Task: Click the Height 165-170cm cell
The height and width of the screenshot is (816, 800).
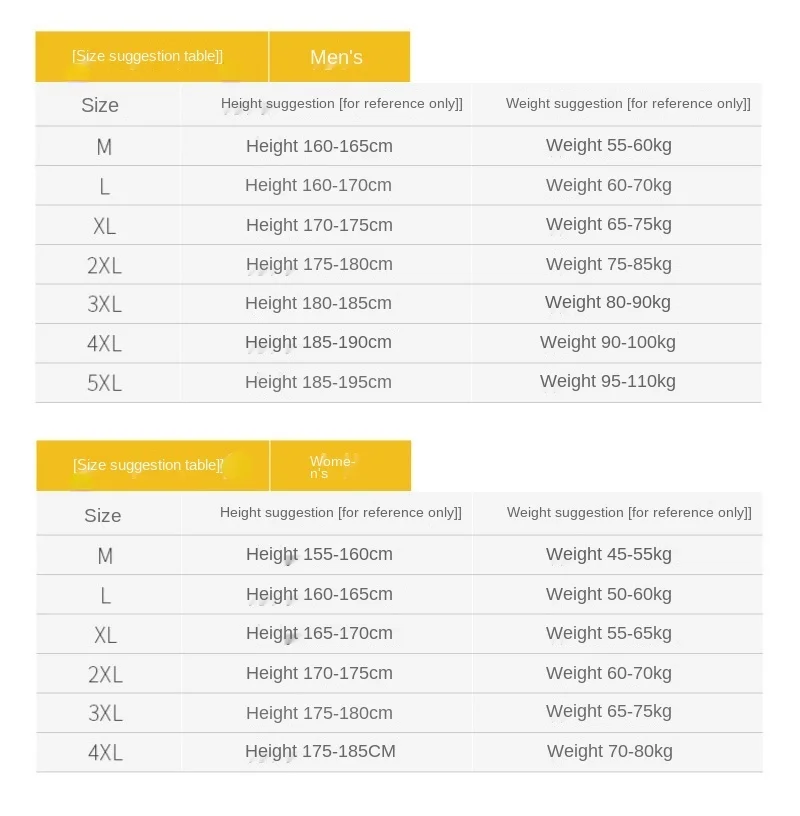Action: (x=319, y=633)
